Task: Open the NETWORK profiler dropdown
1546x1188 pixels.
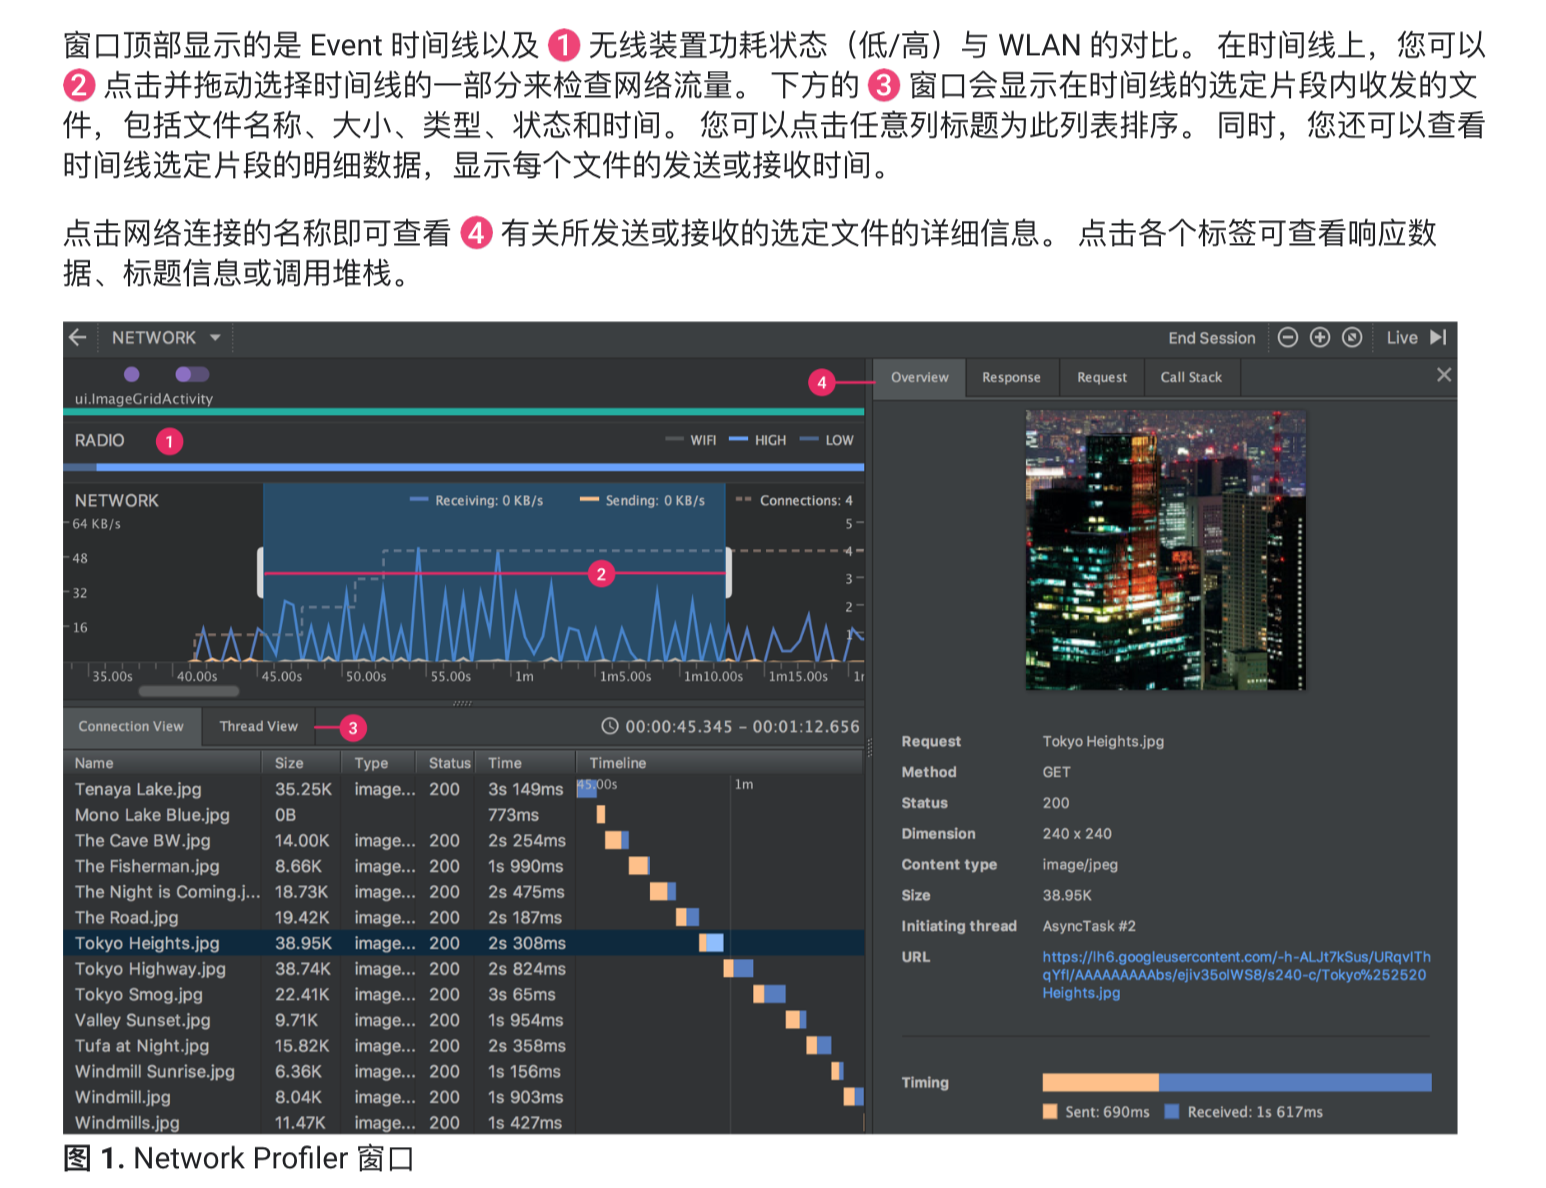Action: pos(166,338)
